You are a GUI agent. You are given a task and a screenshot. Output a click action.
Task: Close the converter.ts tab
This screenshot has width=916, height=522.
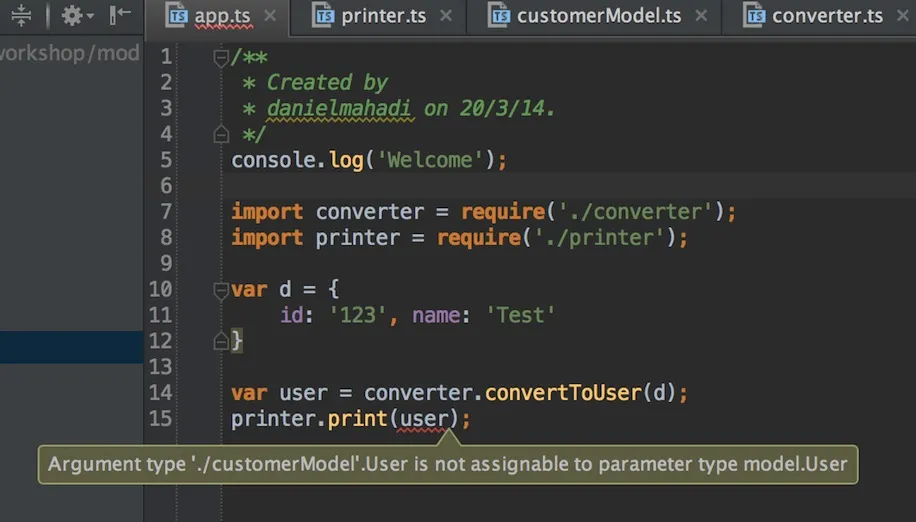coord(903,16)
